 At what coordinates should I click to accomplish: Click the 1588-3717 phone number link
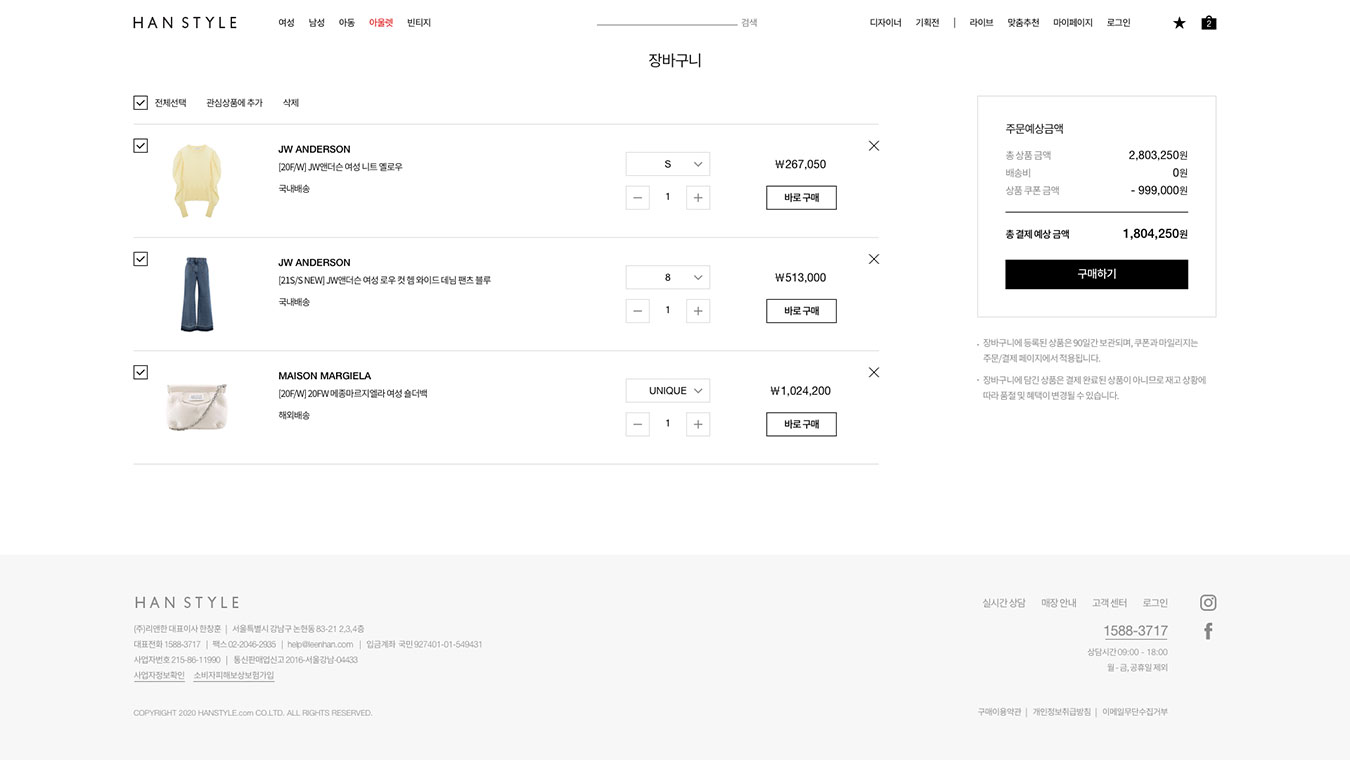pyautogui.click(x=1136, y=631)
